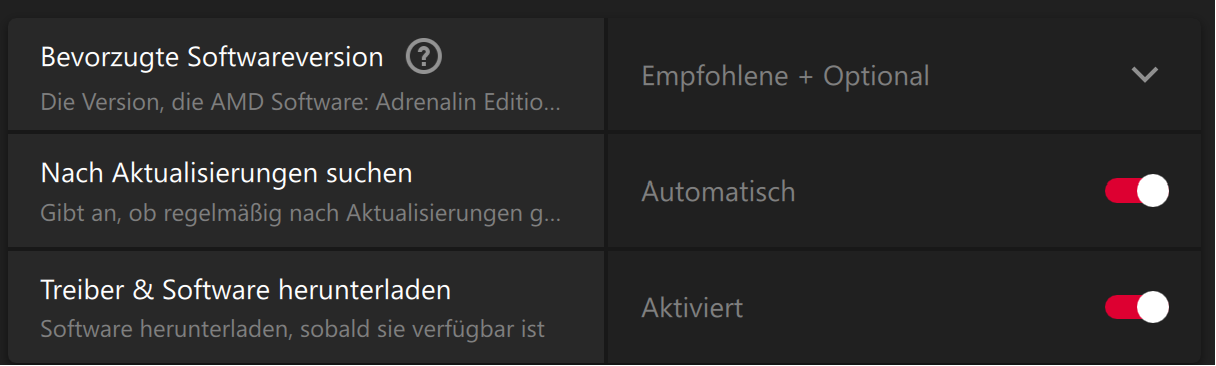Image resolution: width=1216 pixels, height=366 pixels.
Task: Click the Nach Aktualisierungen suchen title
Action: pos(227,173)
